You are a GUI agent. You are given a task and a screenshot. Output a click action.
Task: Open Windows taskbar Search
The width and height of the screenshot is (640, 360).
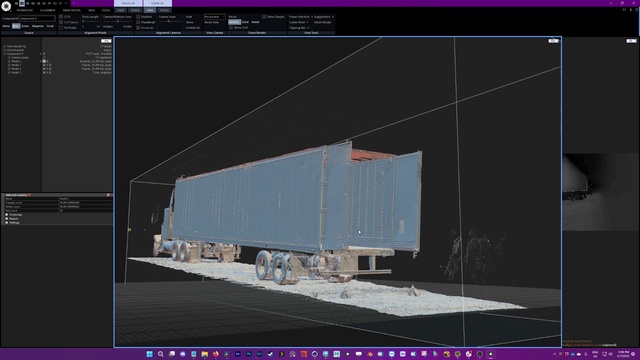pos(160,354)
